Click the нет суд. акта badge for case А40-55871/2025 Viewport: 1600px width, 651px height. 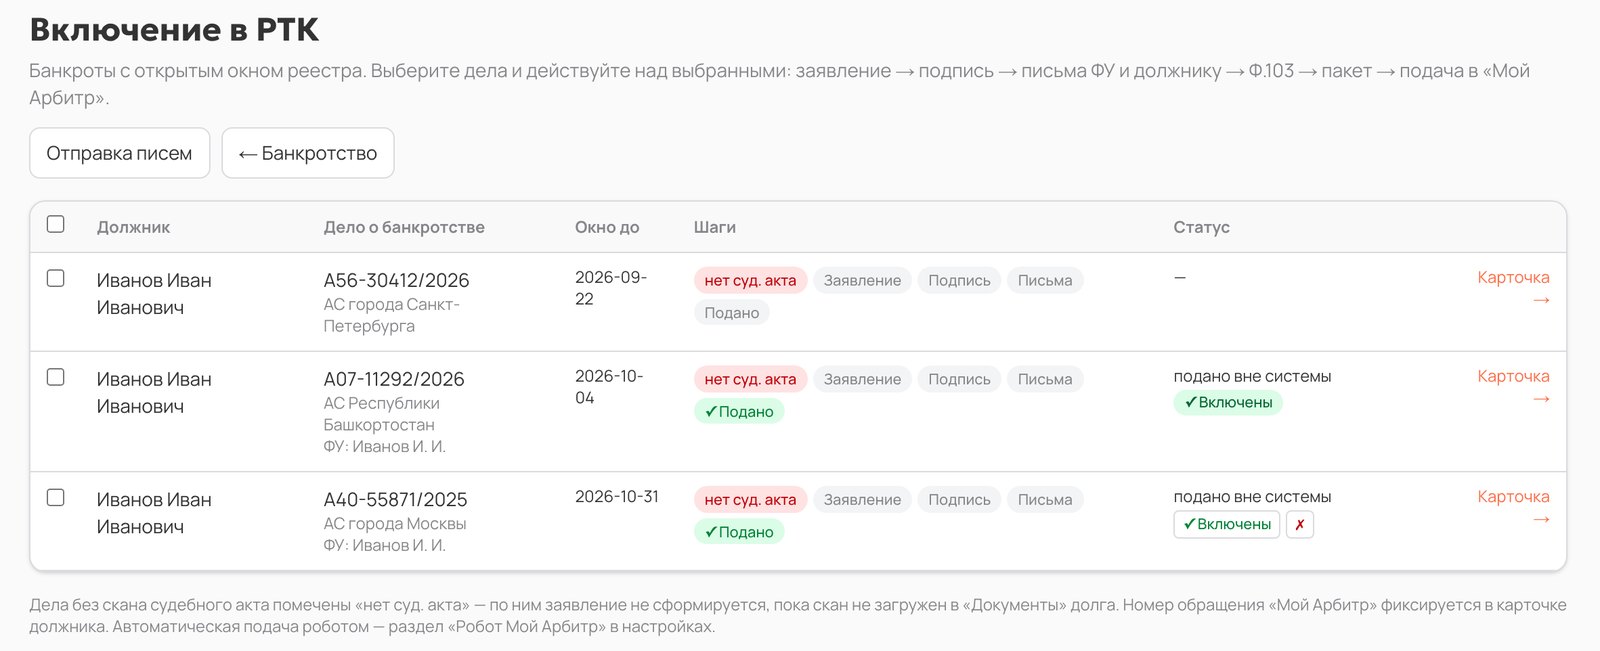pos(750,499)
